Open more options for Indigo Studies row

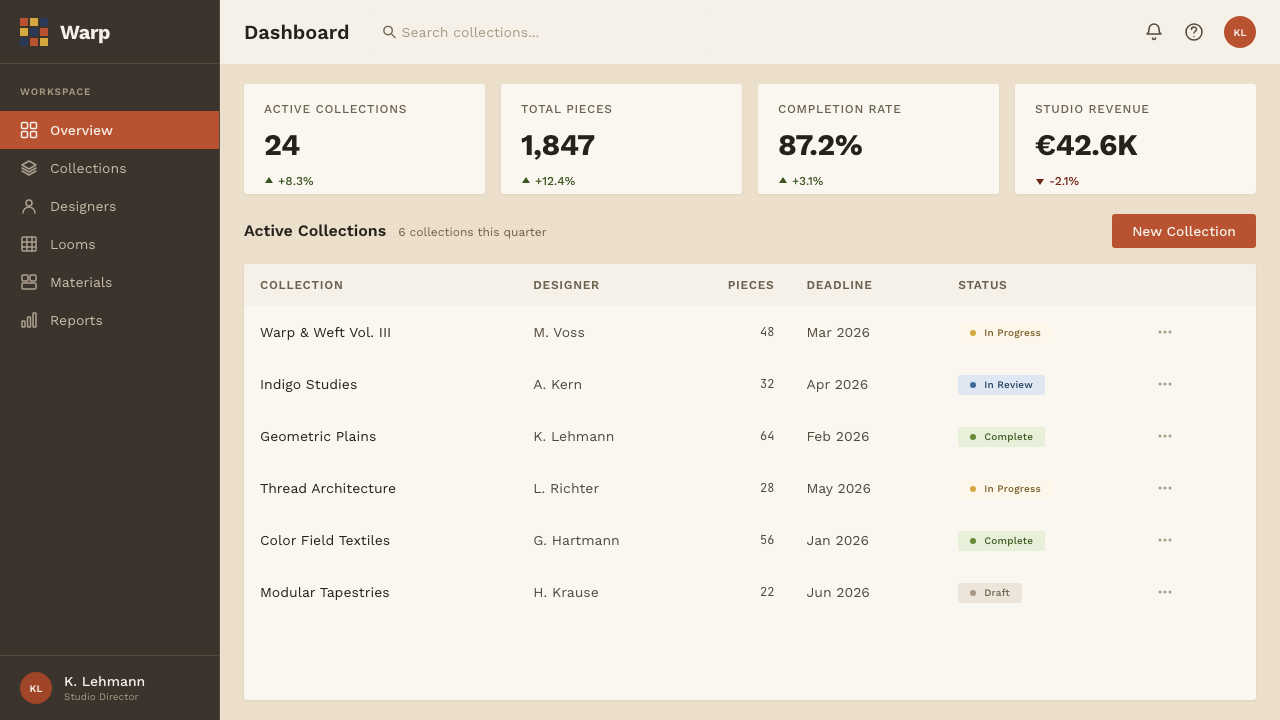1165,384
